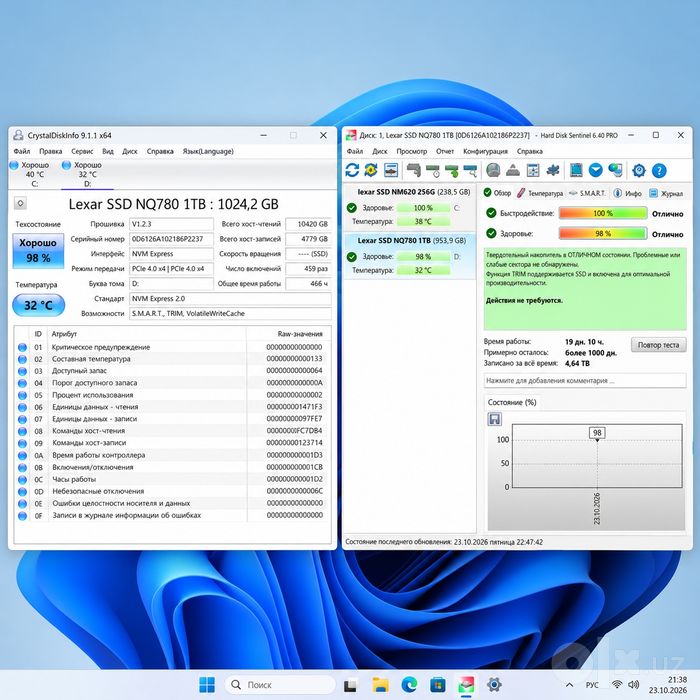The image size is (700, 700).
Task: Click the globe-and-monitor network icon
Action: (615, 170)
